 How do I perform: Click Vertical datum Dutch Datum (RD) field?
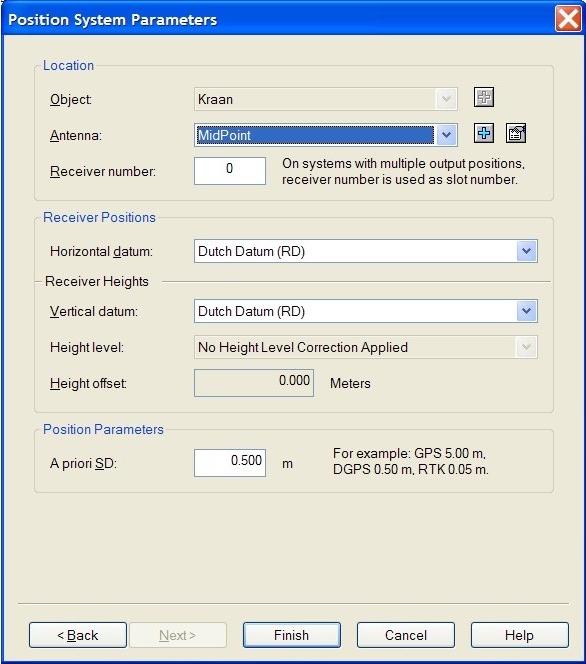pos(366,311)
